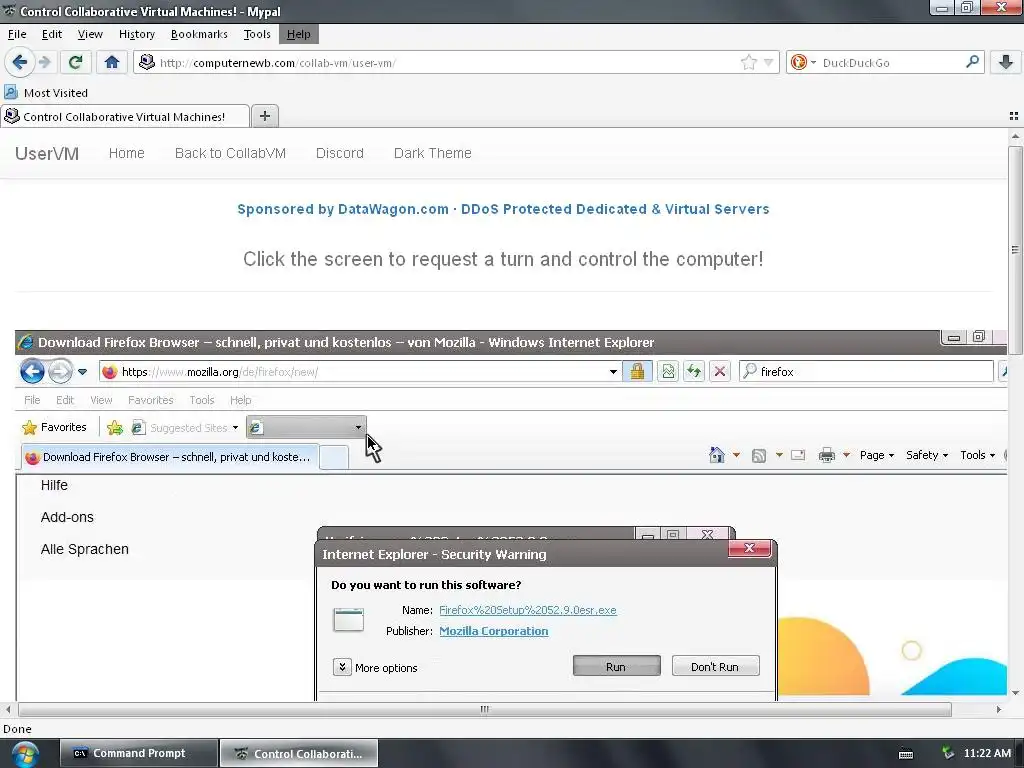Click the IE Print icon
1024x768 pixels.
[827, 455]
